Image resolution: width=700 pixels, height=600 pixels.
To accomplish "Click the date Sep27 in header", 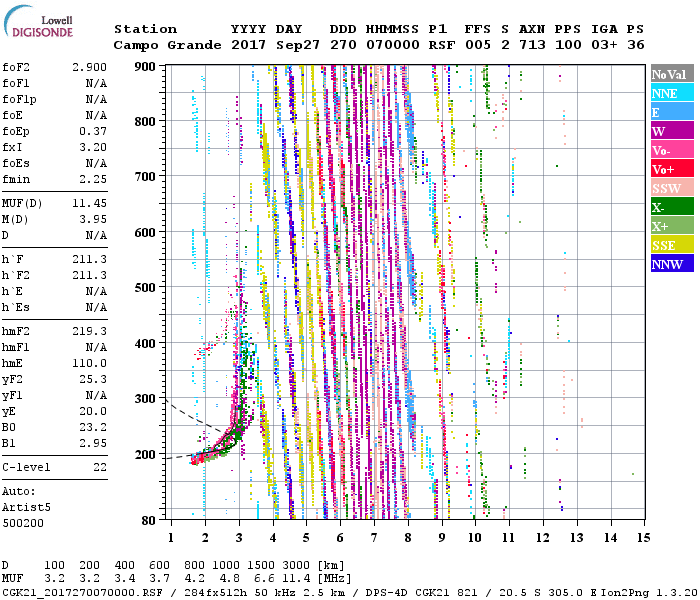I will [x=298, y=45].
